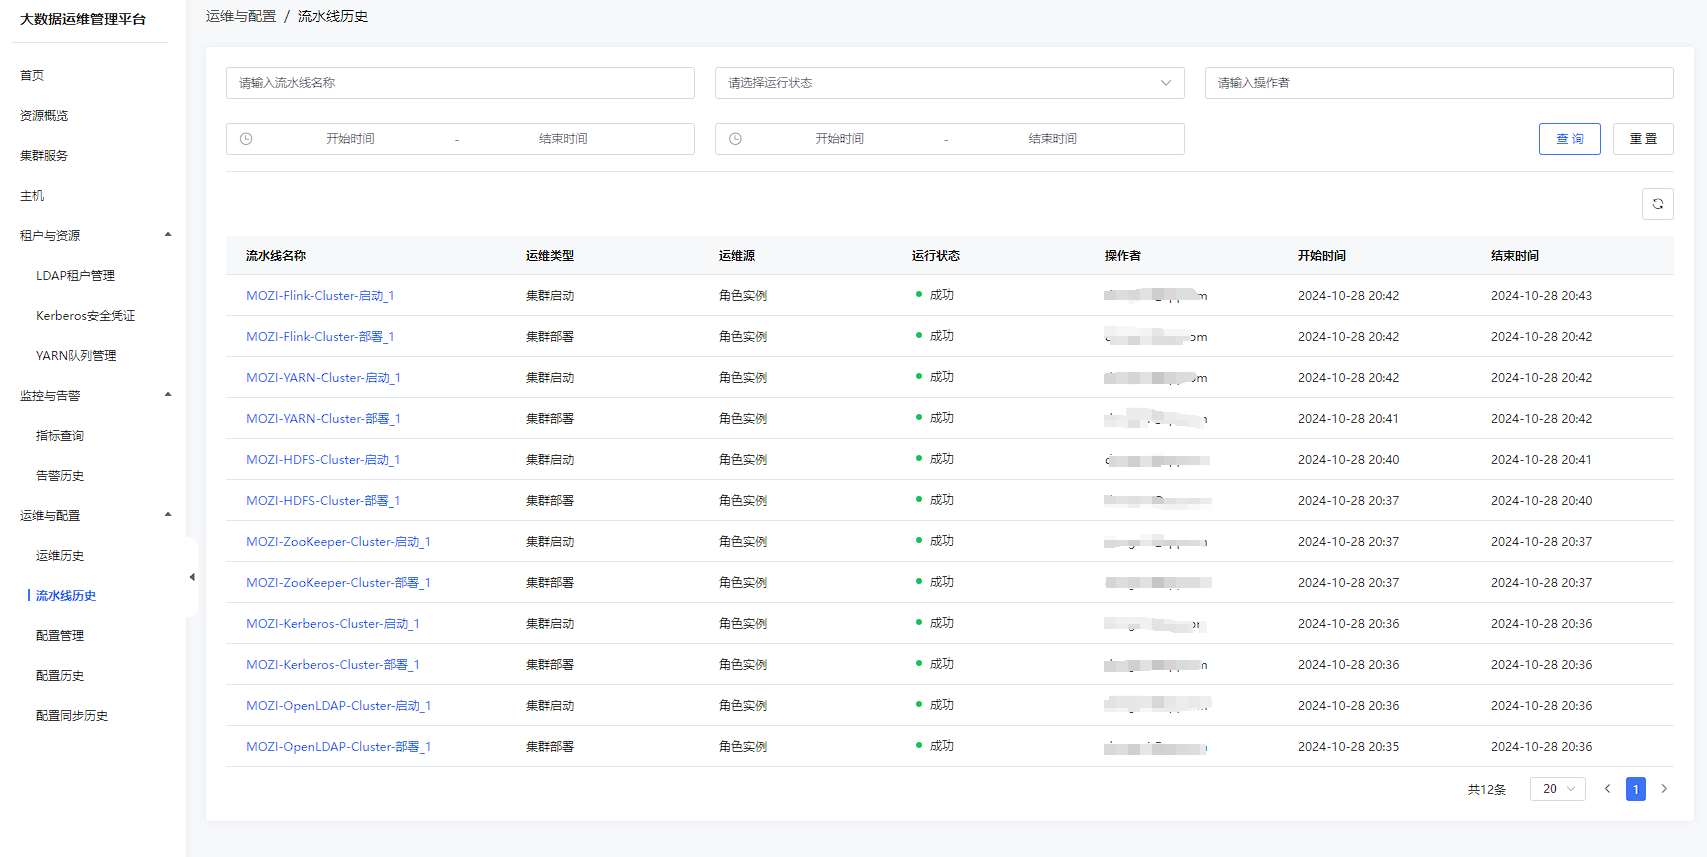
Task: Select 告警历史 menu item
Action: (60, 475)
